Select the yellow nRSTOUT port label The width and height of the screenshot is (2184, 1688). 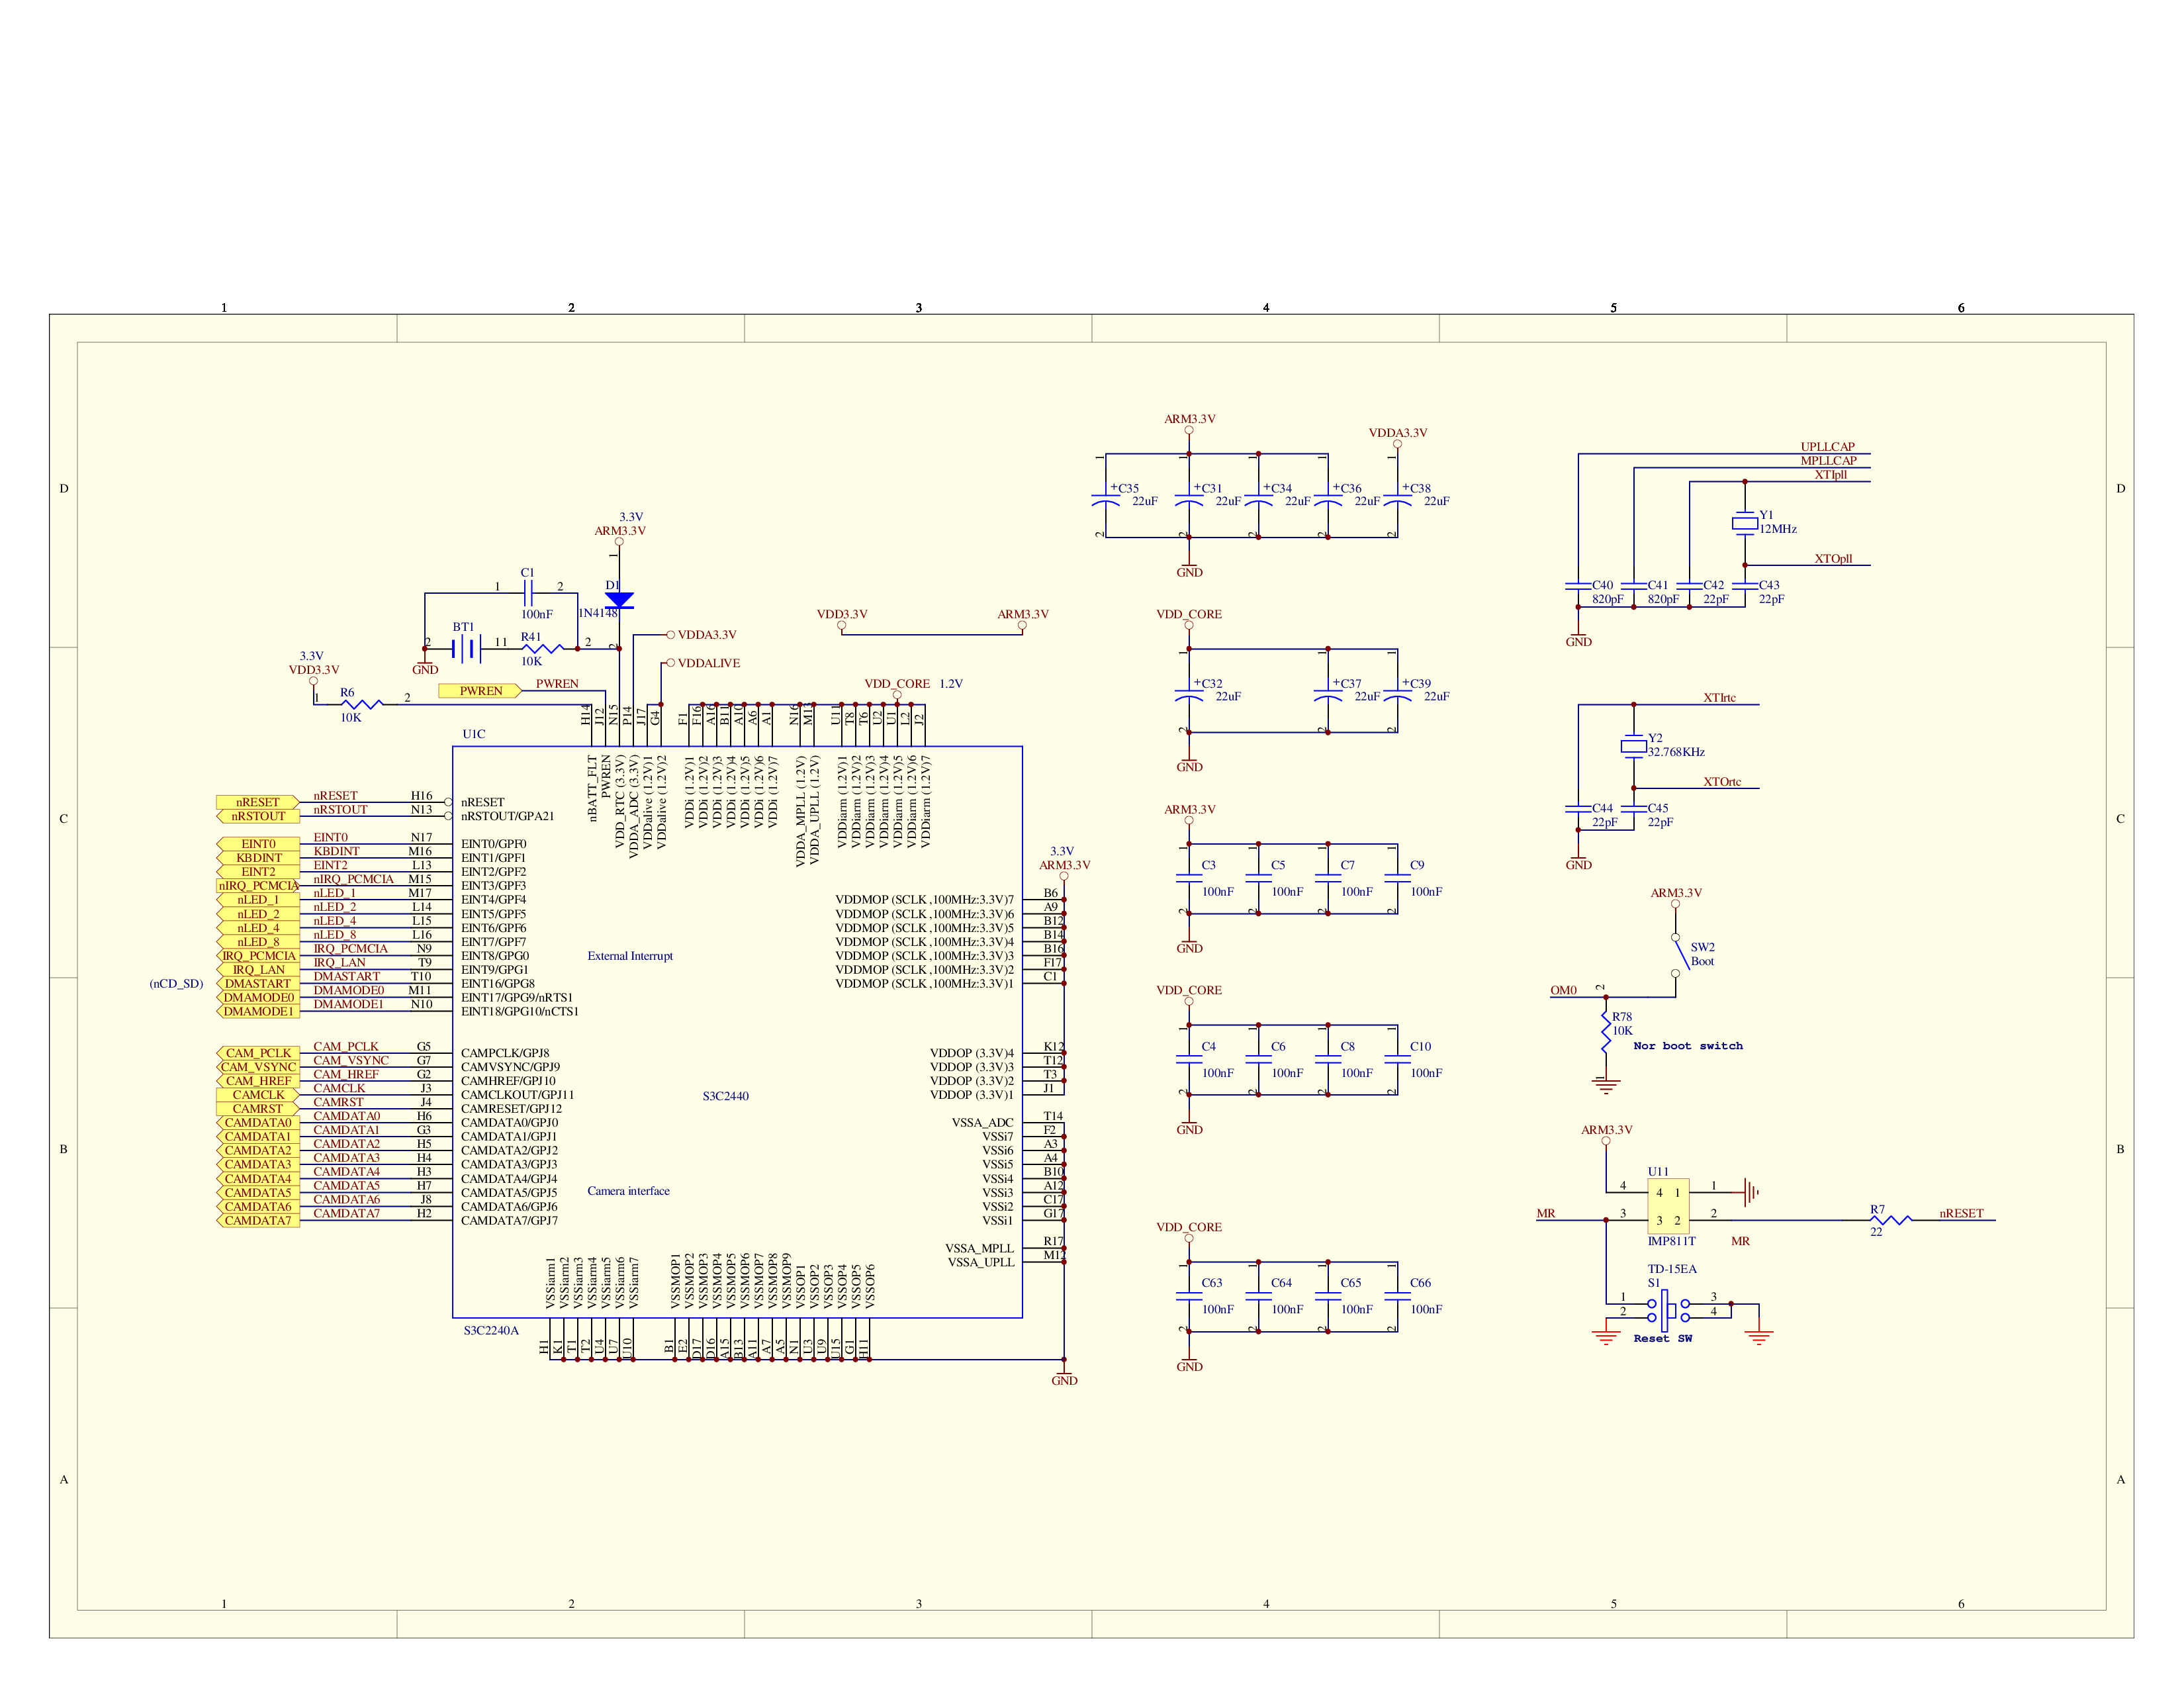(x=258, y=816)
